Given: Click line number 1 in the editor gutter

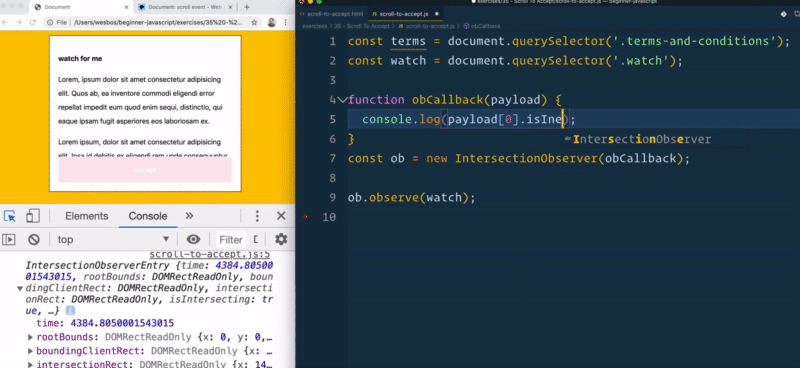Looking at the screenshot, I should (333, 41).
